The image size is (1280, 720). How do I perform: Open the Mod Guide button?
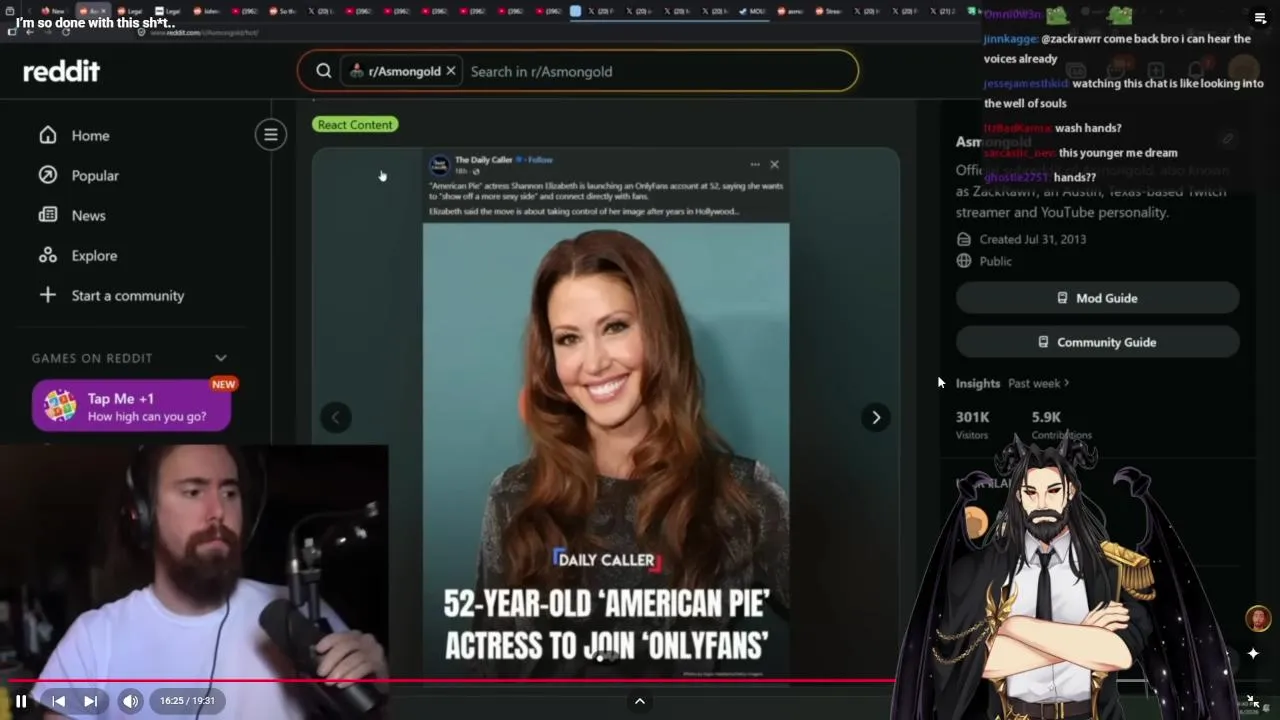click(1097, 298)
